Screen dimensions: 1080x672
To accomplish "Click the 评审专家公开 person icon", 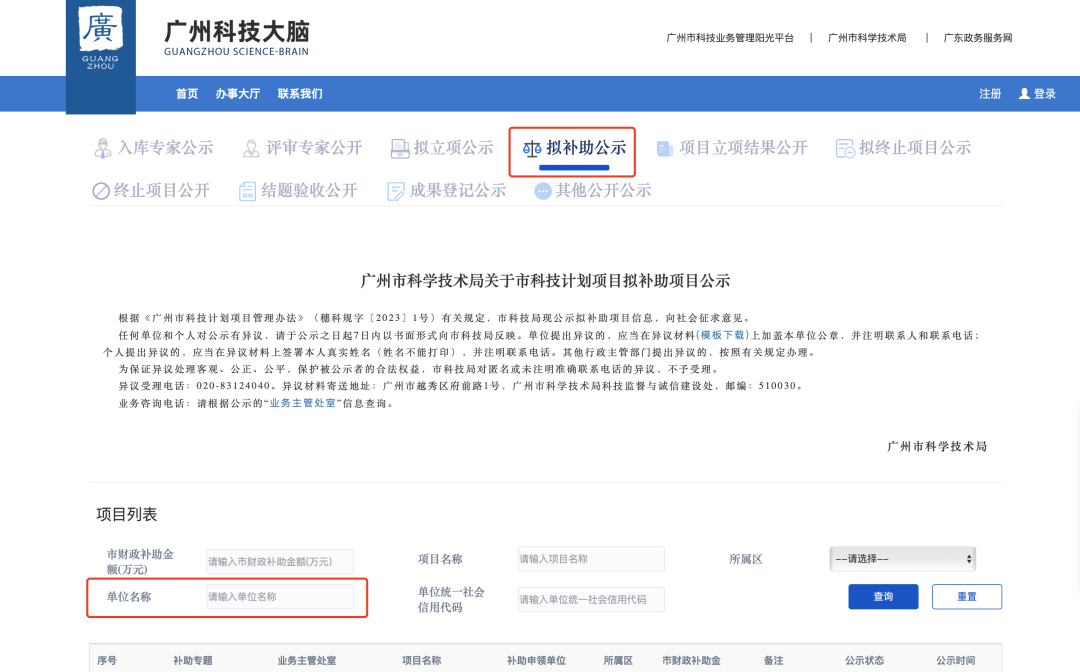I will coord(251,149).
